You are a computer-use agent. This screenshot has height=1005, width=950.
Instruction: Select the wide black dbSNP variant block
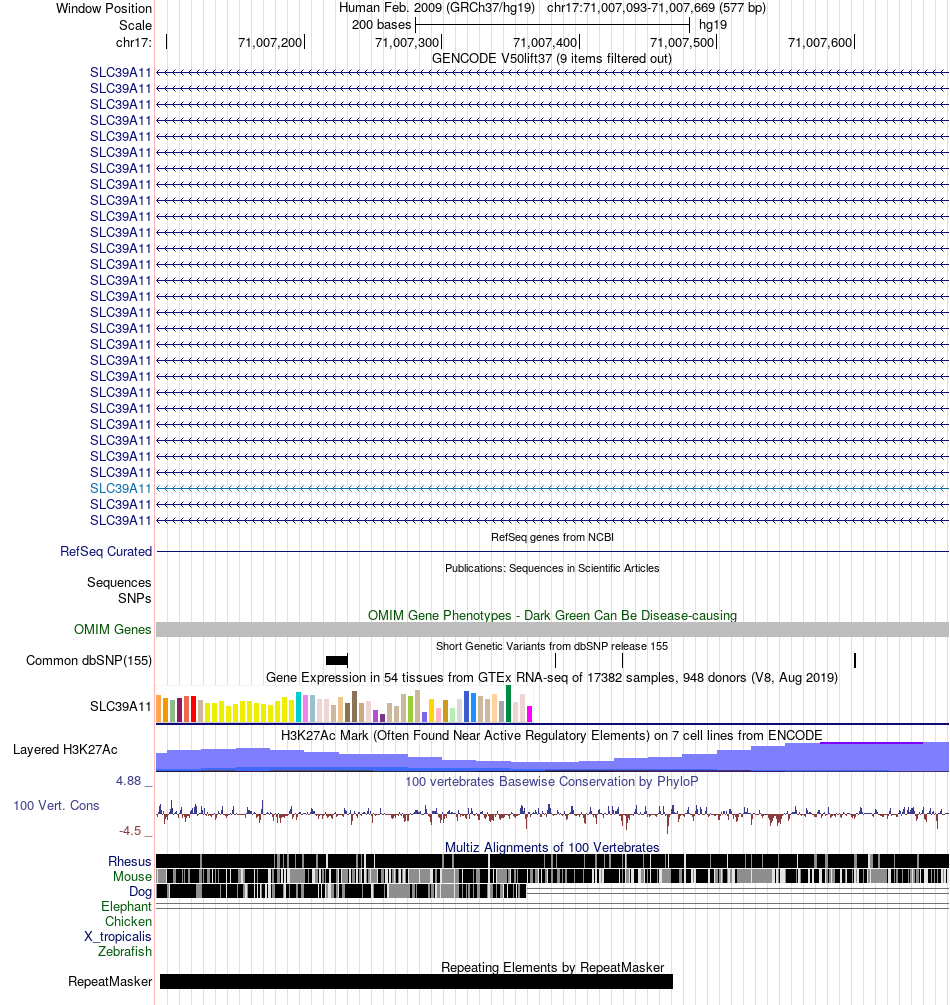pos(337,660)
